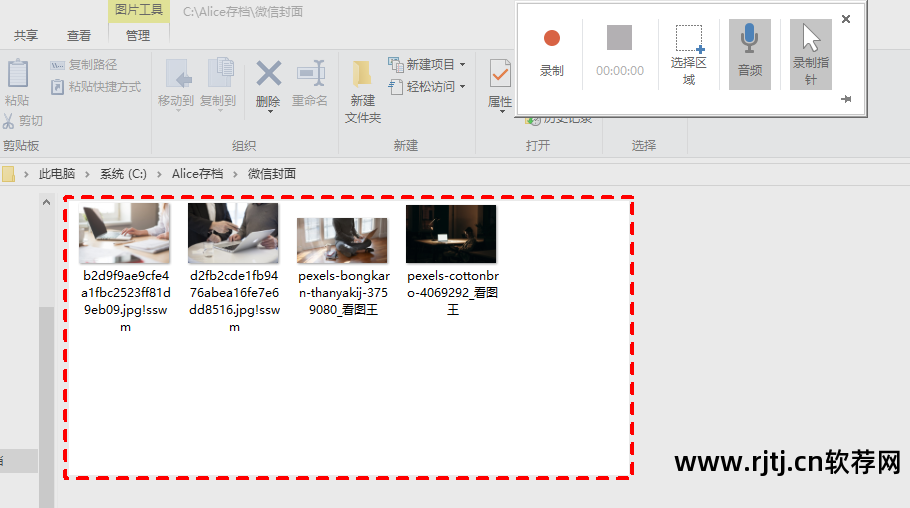Viewport: 910px width, 508px height.
Task: Click the Delete (删除) X icon
Action: [269, 74]
